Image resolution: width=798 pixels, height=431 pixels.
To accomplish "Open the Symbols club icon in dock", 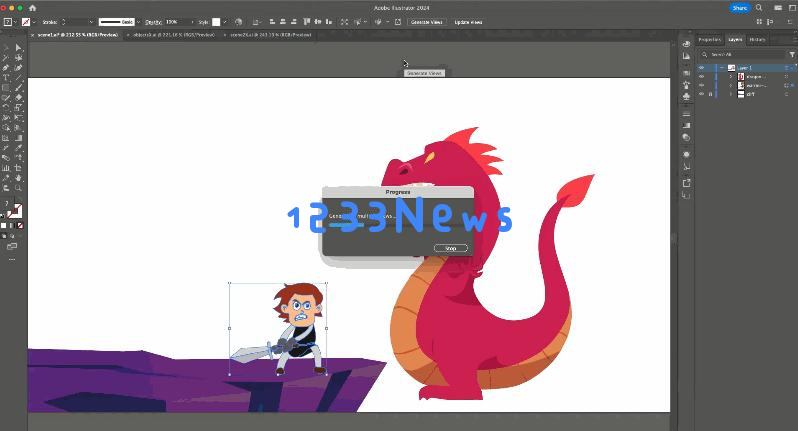I will (x=687, y=96).
